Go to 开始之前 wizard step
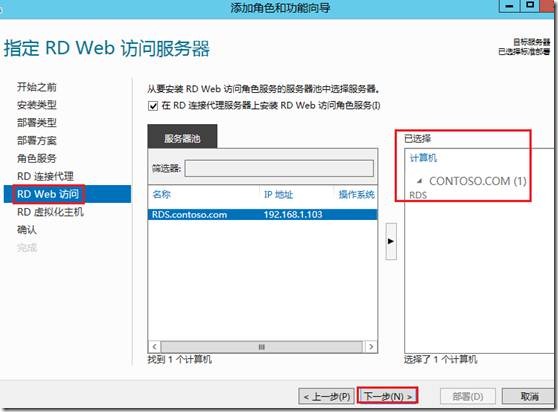Viewport: 558px width, 412px height. click(37, 87)
